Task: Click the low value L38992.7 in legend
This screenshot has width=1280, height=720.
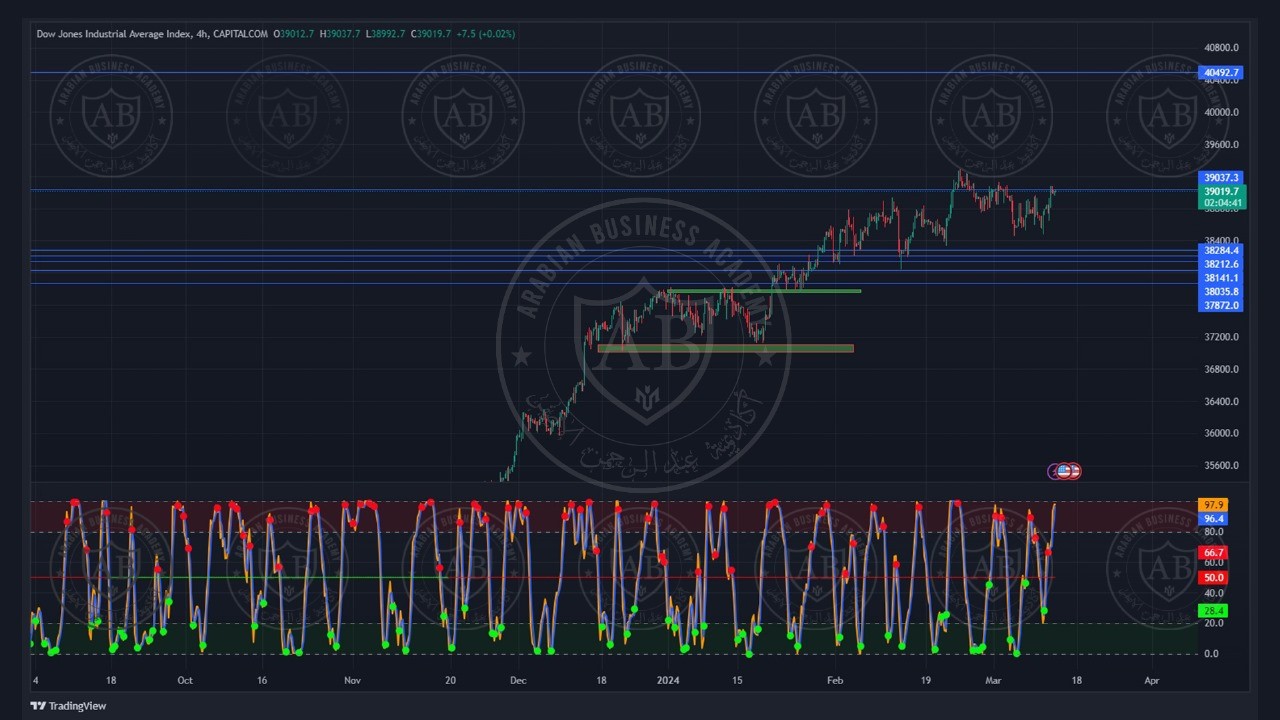Action: (x=386, y=34)
